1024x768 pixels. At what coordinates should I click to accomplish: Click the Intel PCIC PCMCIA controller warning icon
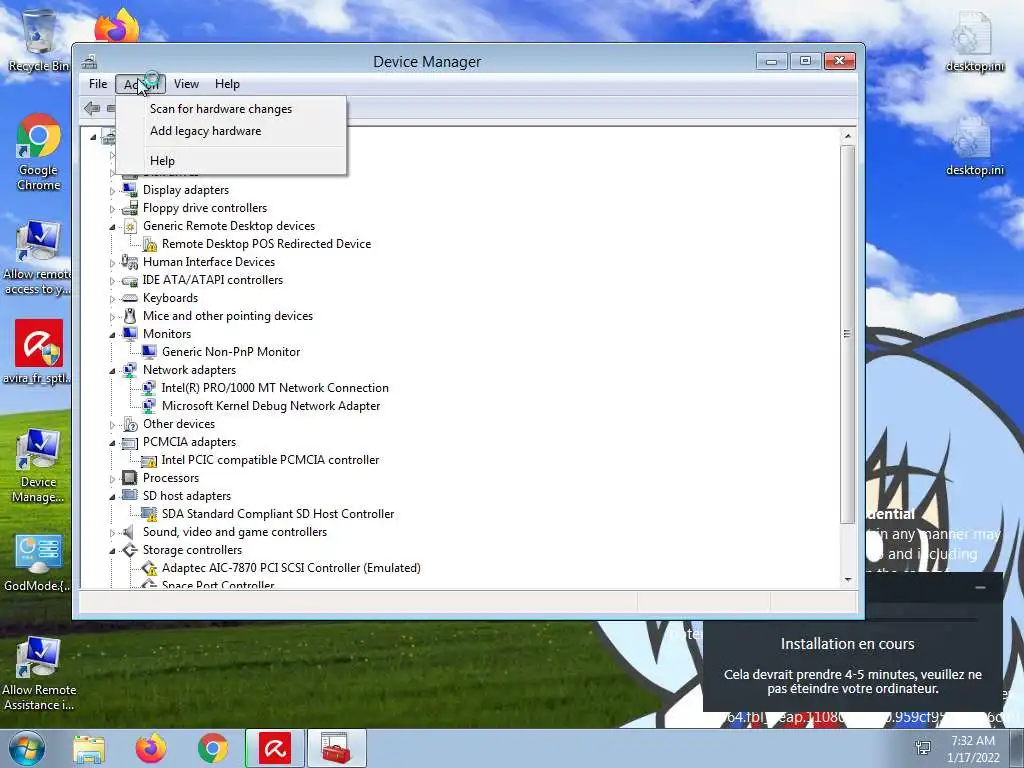click(149, 460)
